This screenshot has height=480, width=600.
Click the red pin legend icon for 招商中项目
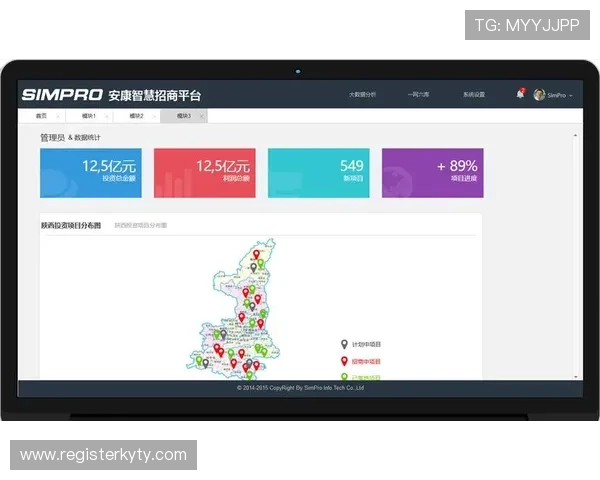click(344, 361)
